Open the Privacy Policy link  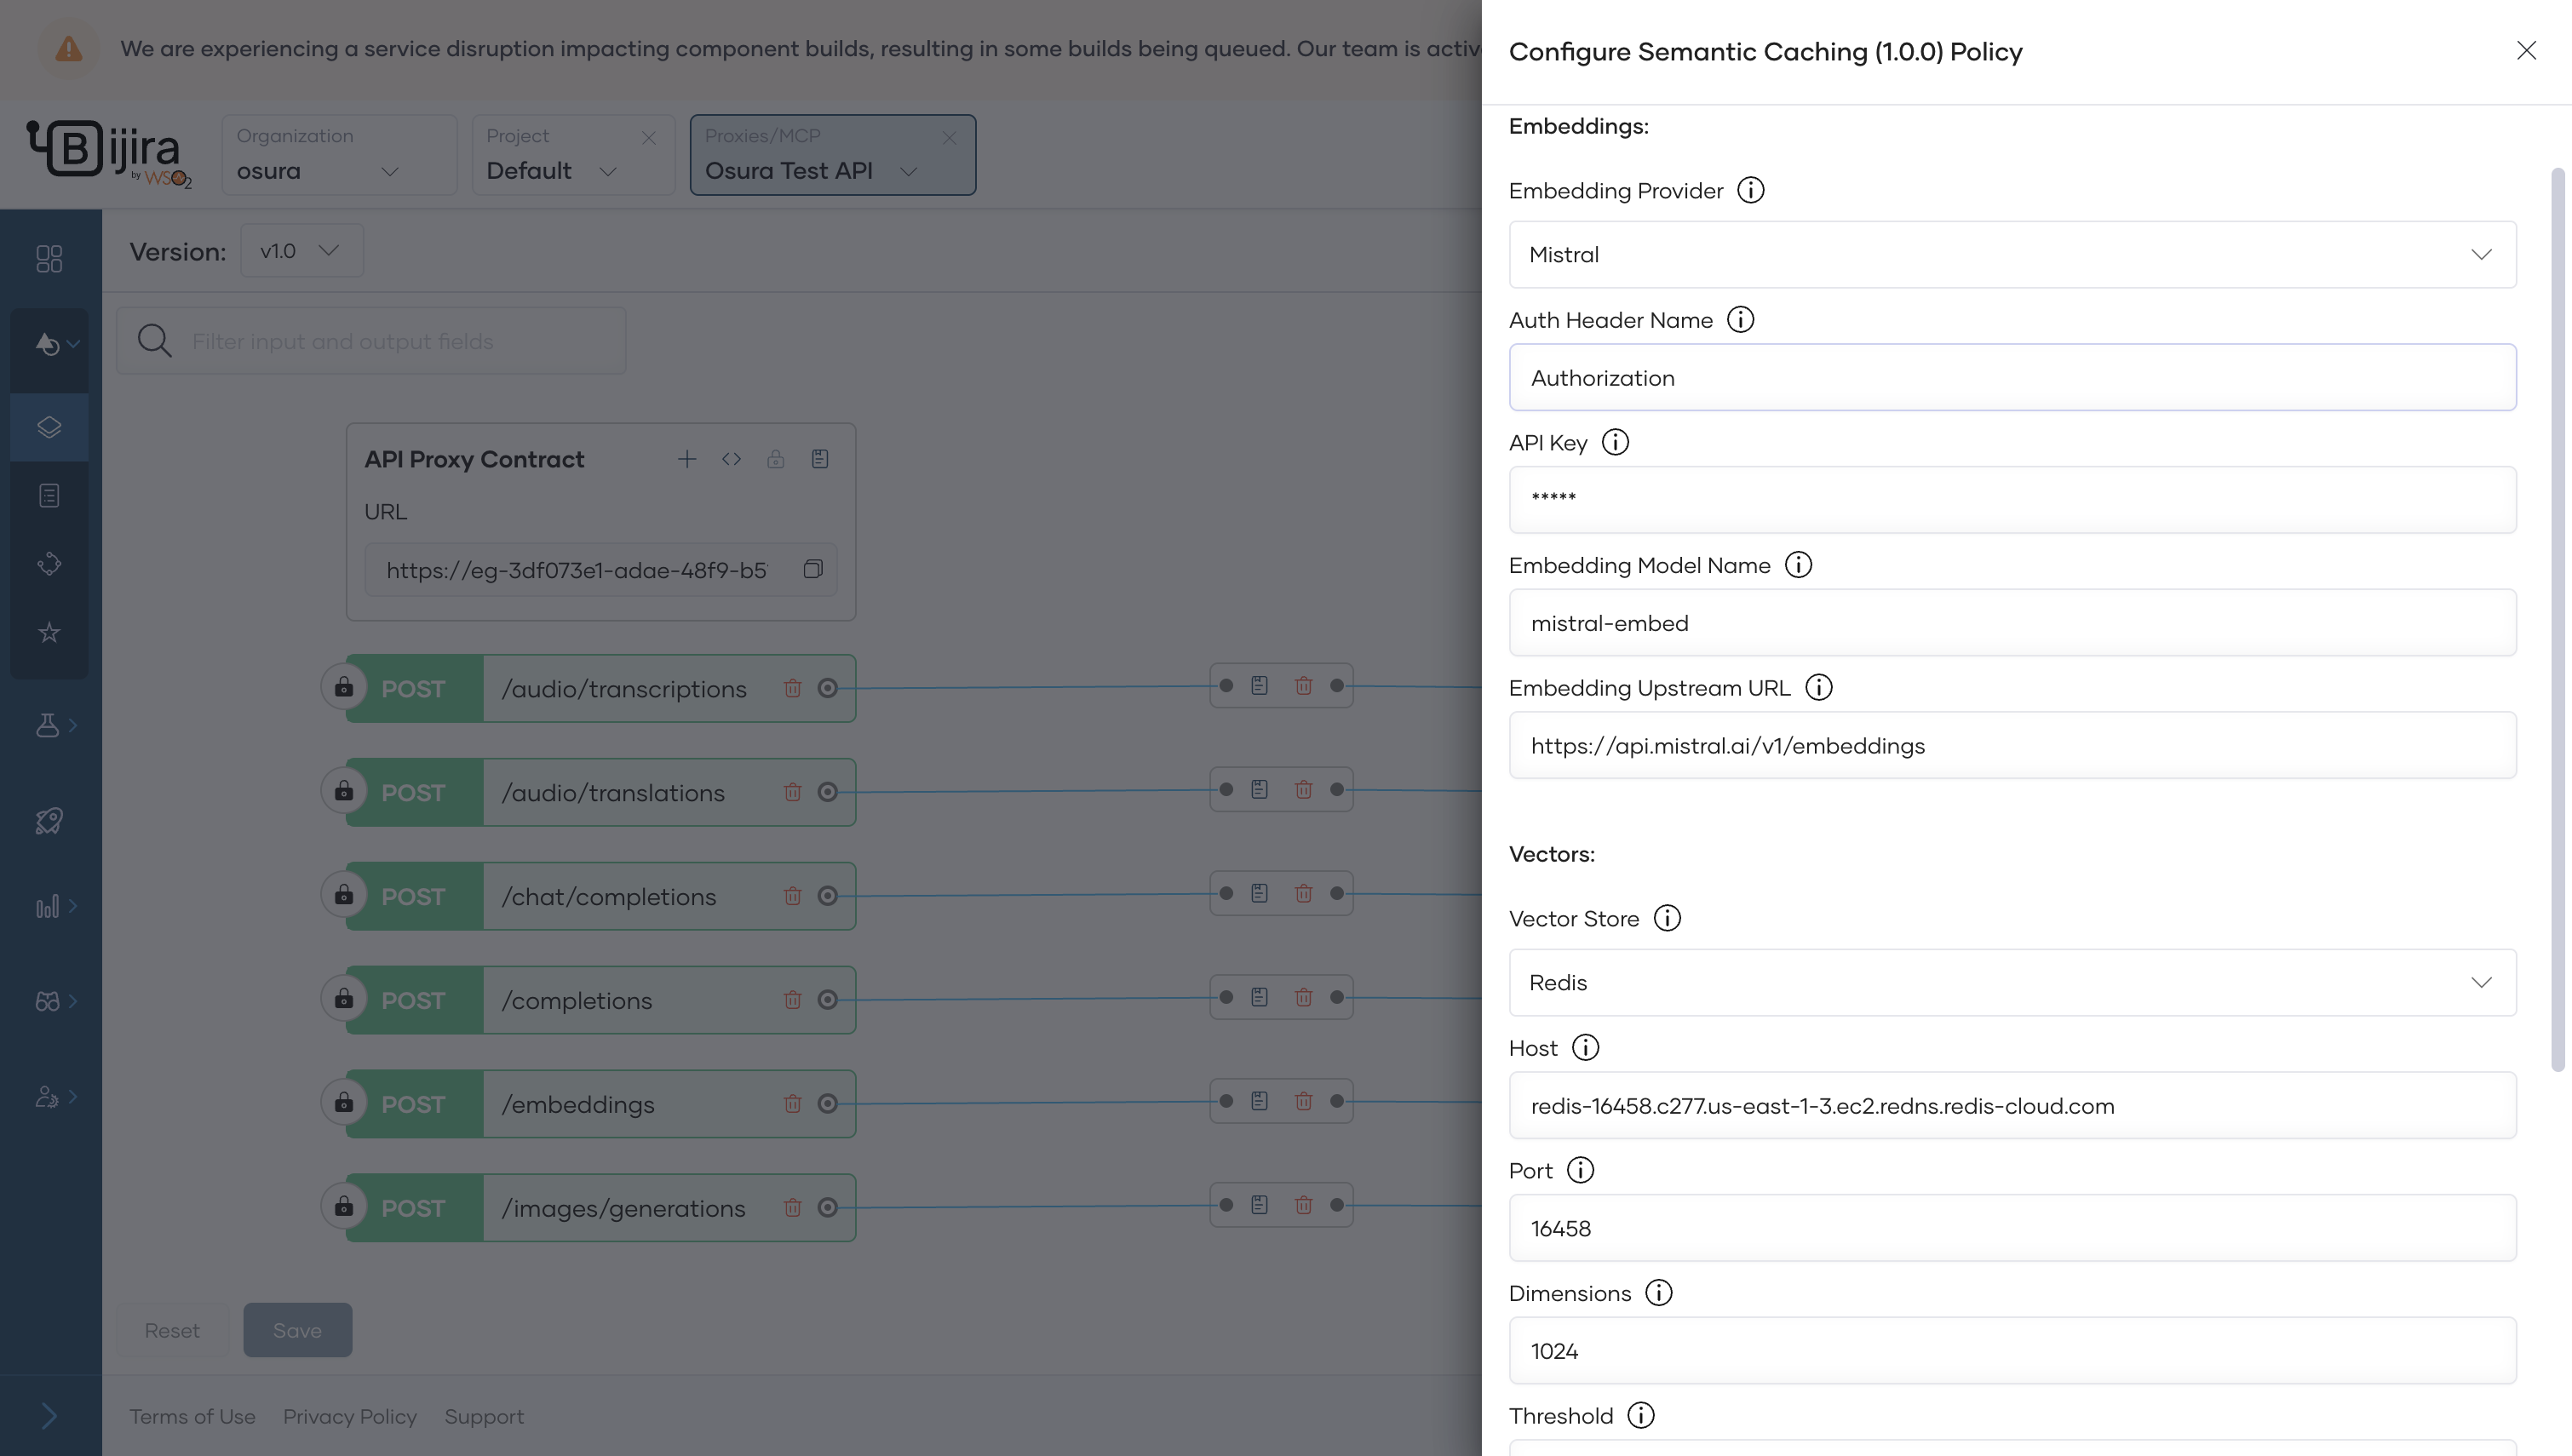[x=349, y=1417]
